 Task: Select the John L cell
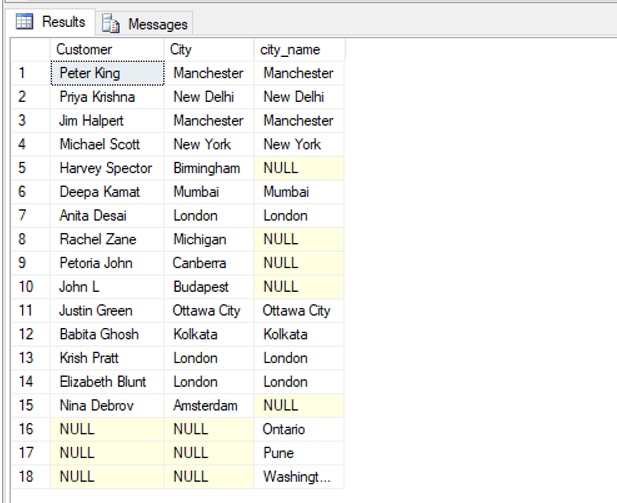pos(107,287)
